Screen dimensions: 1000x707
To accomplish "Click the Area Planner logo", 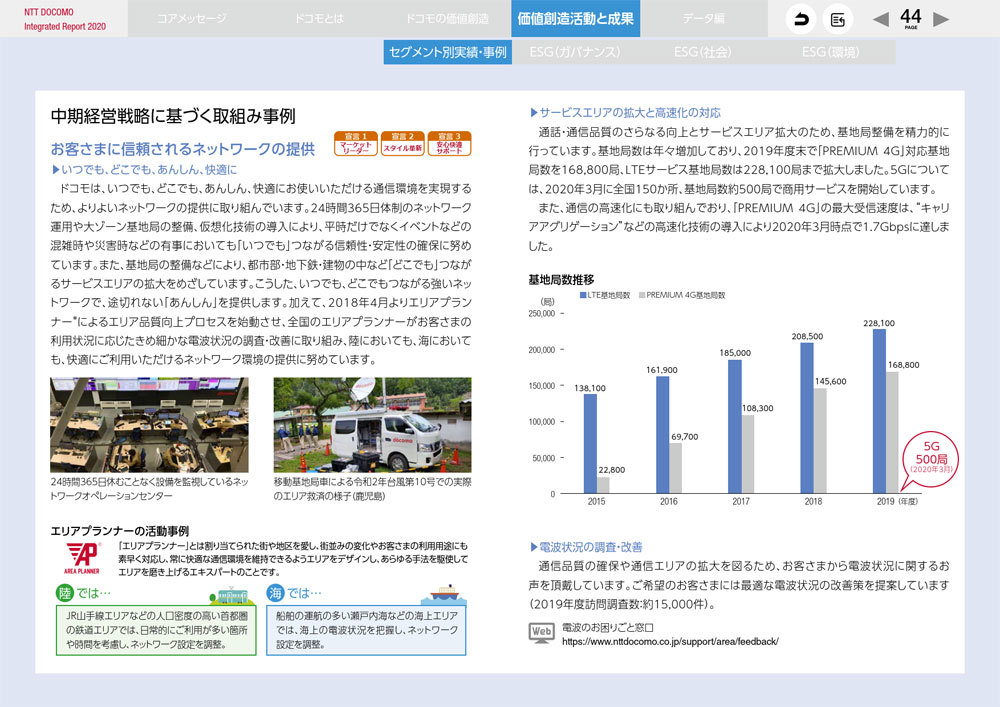I will tap(82, 555).
